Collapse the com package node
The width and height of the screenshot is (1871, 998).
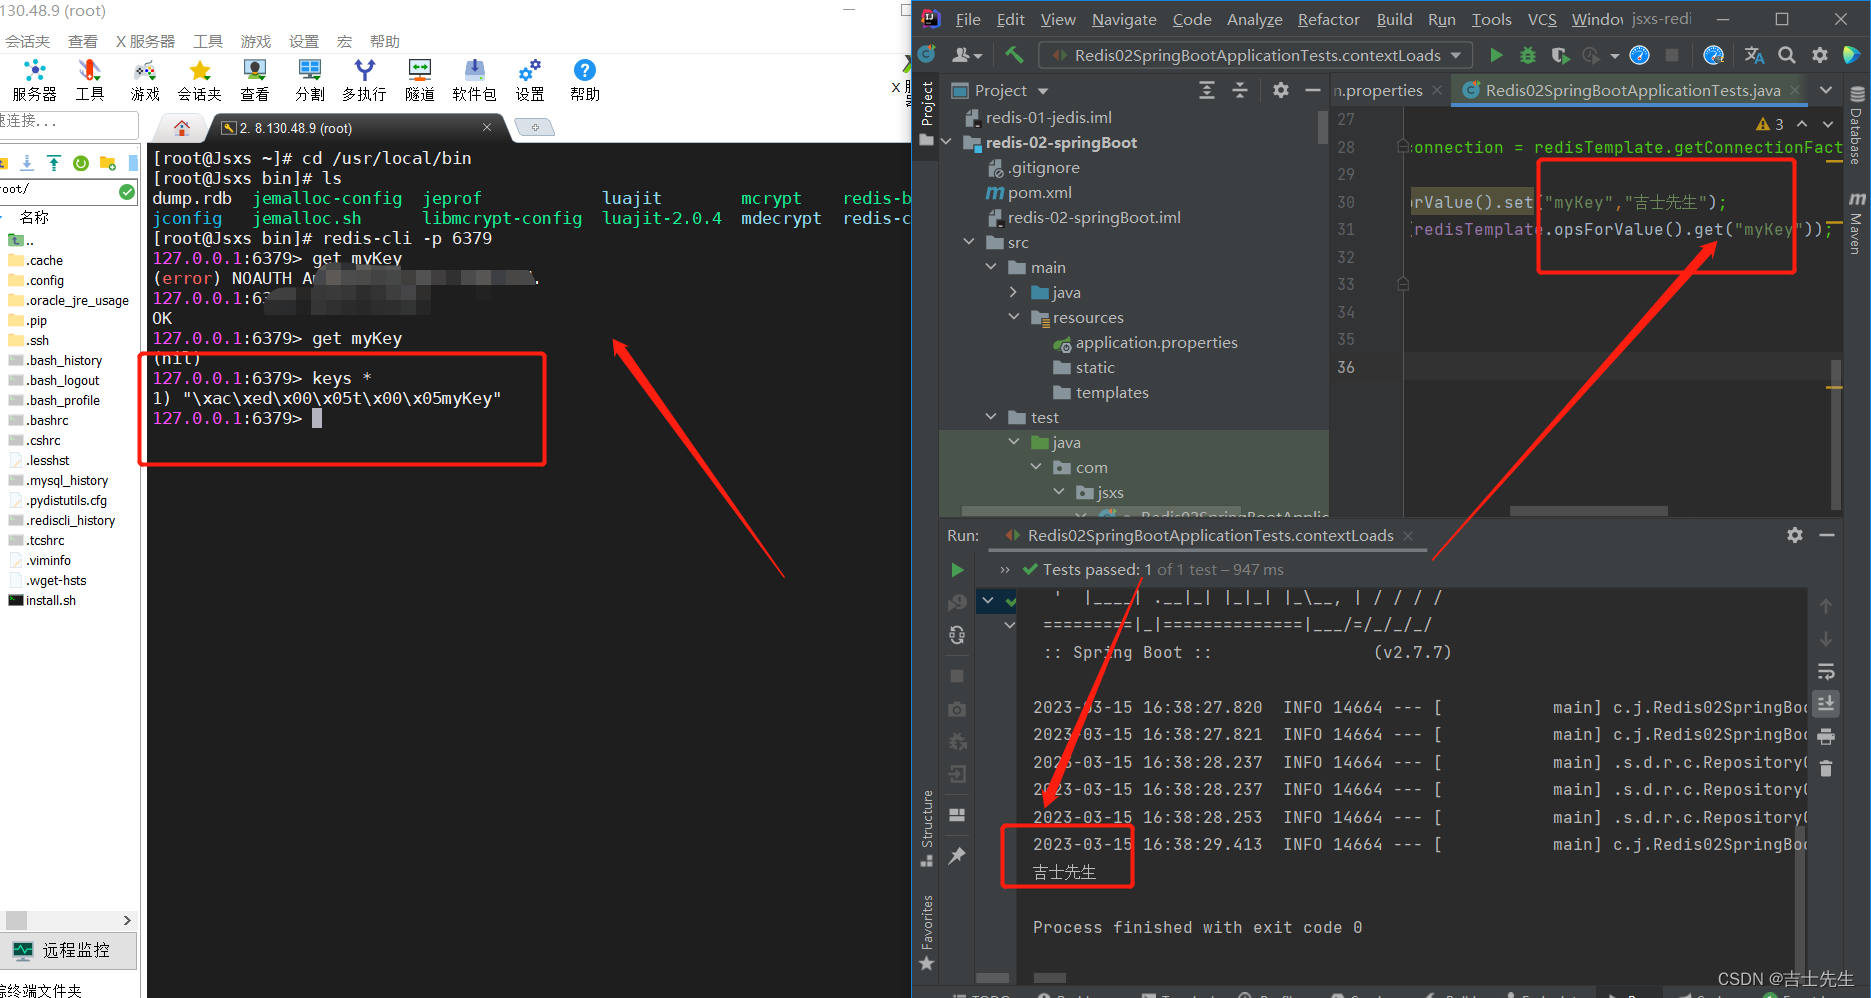click(x=1036, y=467)
